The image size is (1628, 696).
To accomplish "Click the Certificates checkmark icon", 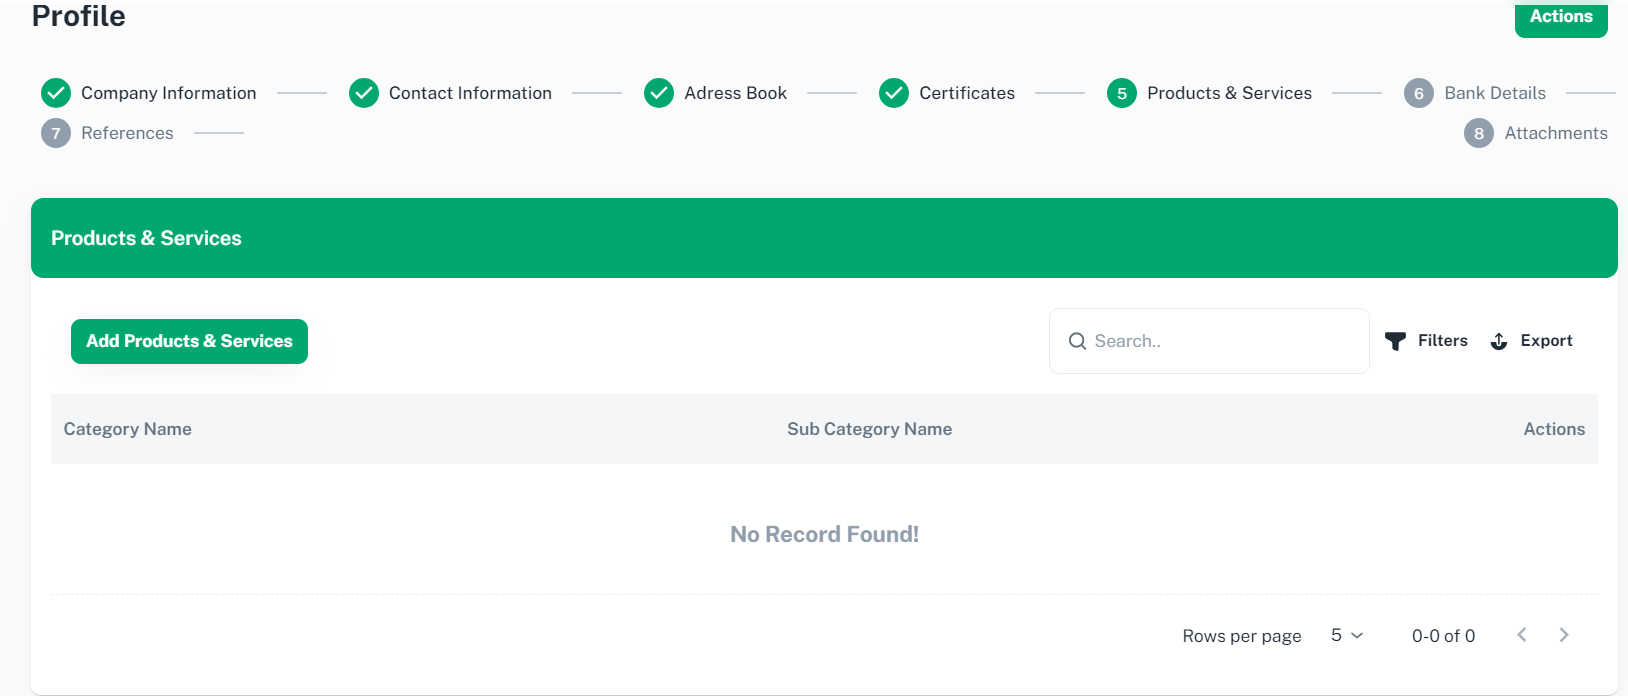I will pyautogui.click(x=894, y=93).
